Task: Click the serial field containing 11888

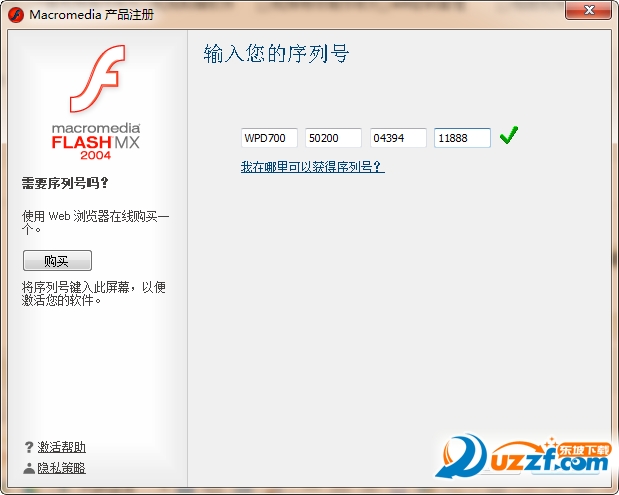Action: [x=462, y=138]
